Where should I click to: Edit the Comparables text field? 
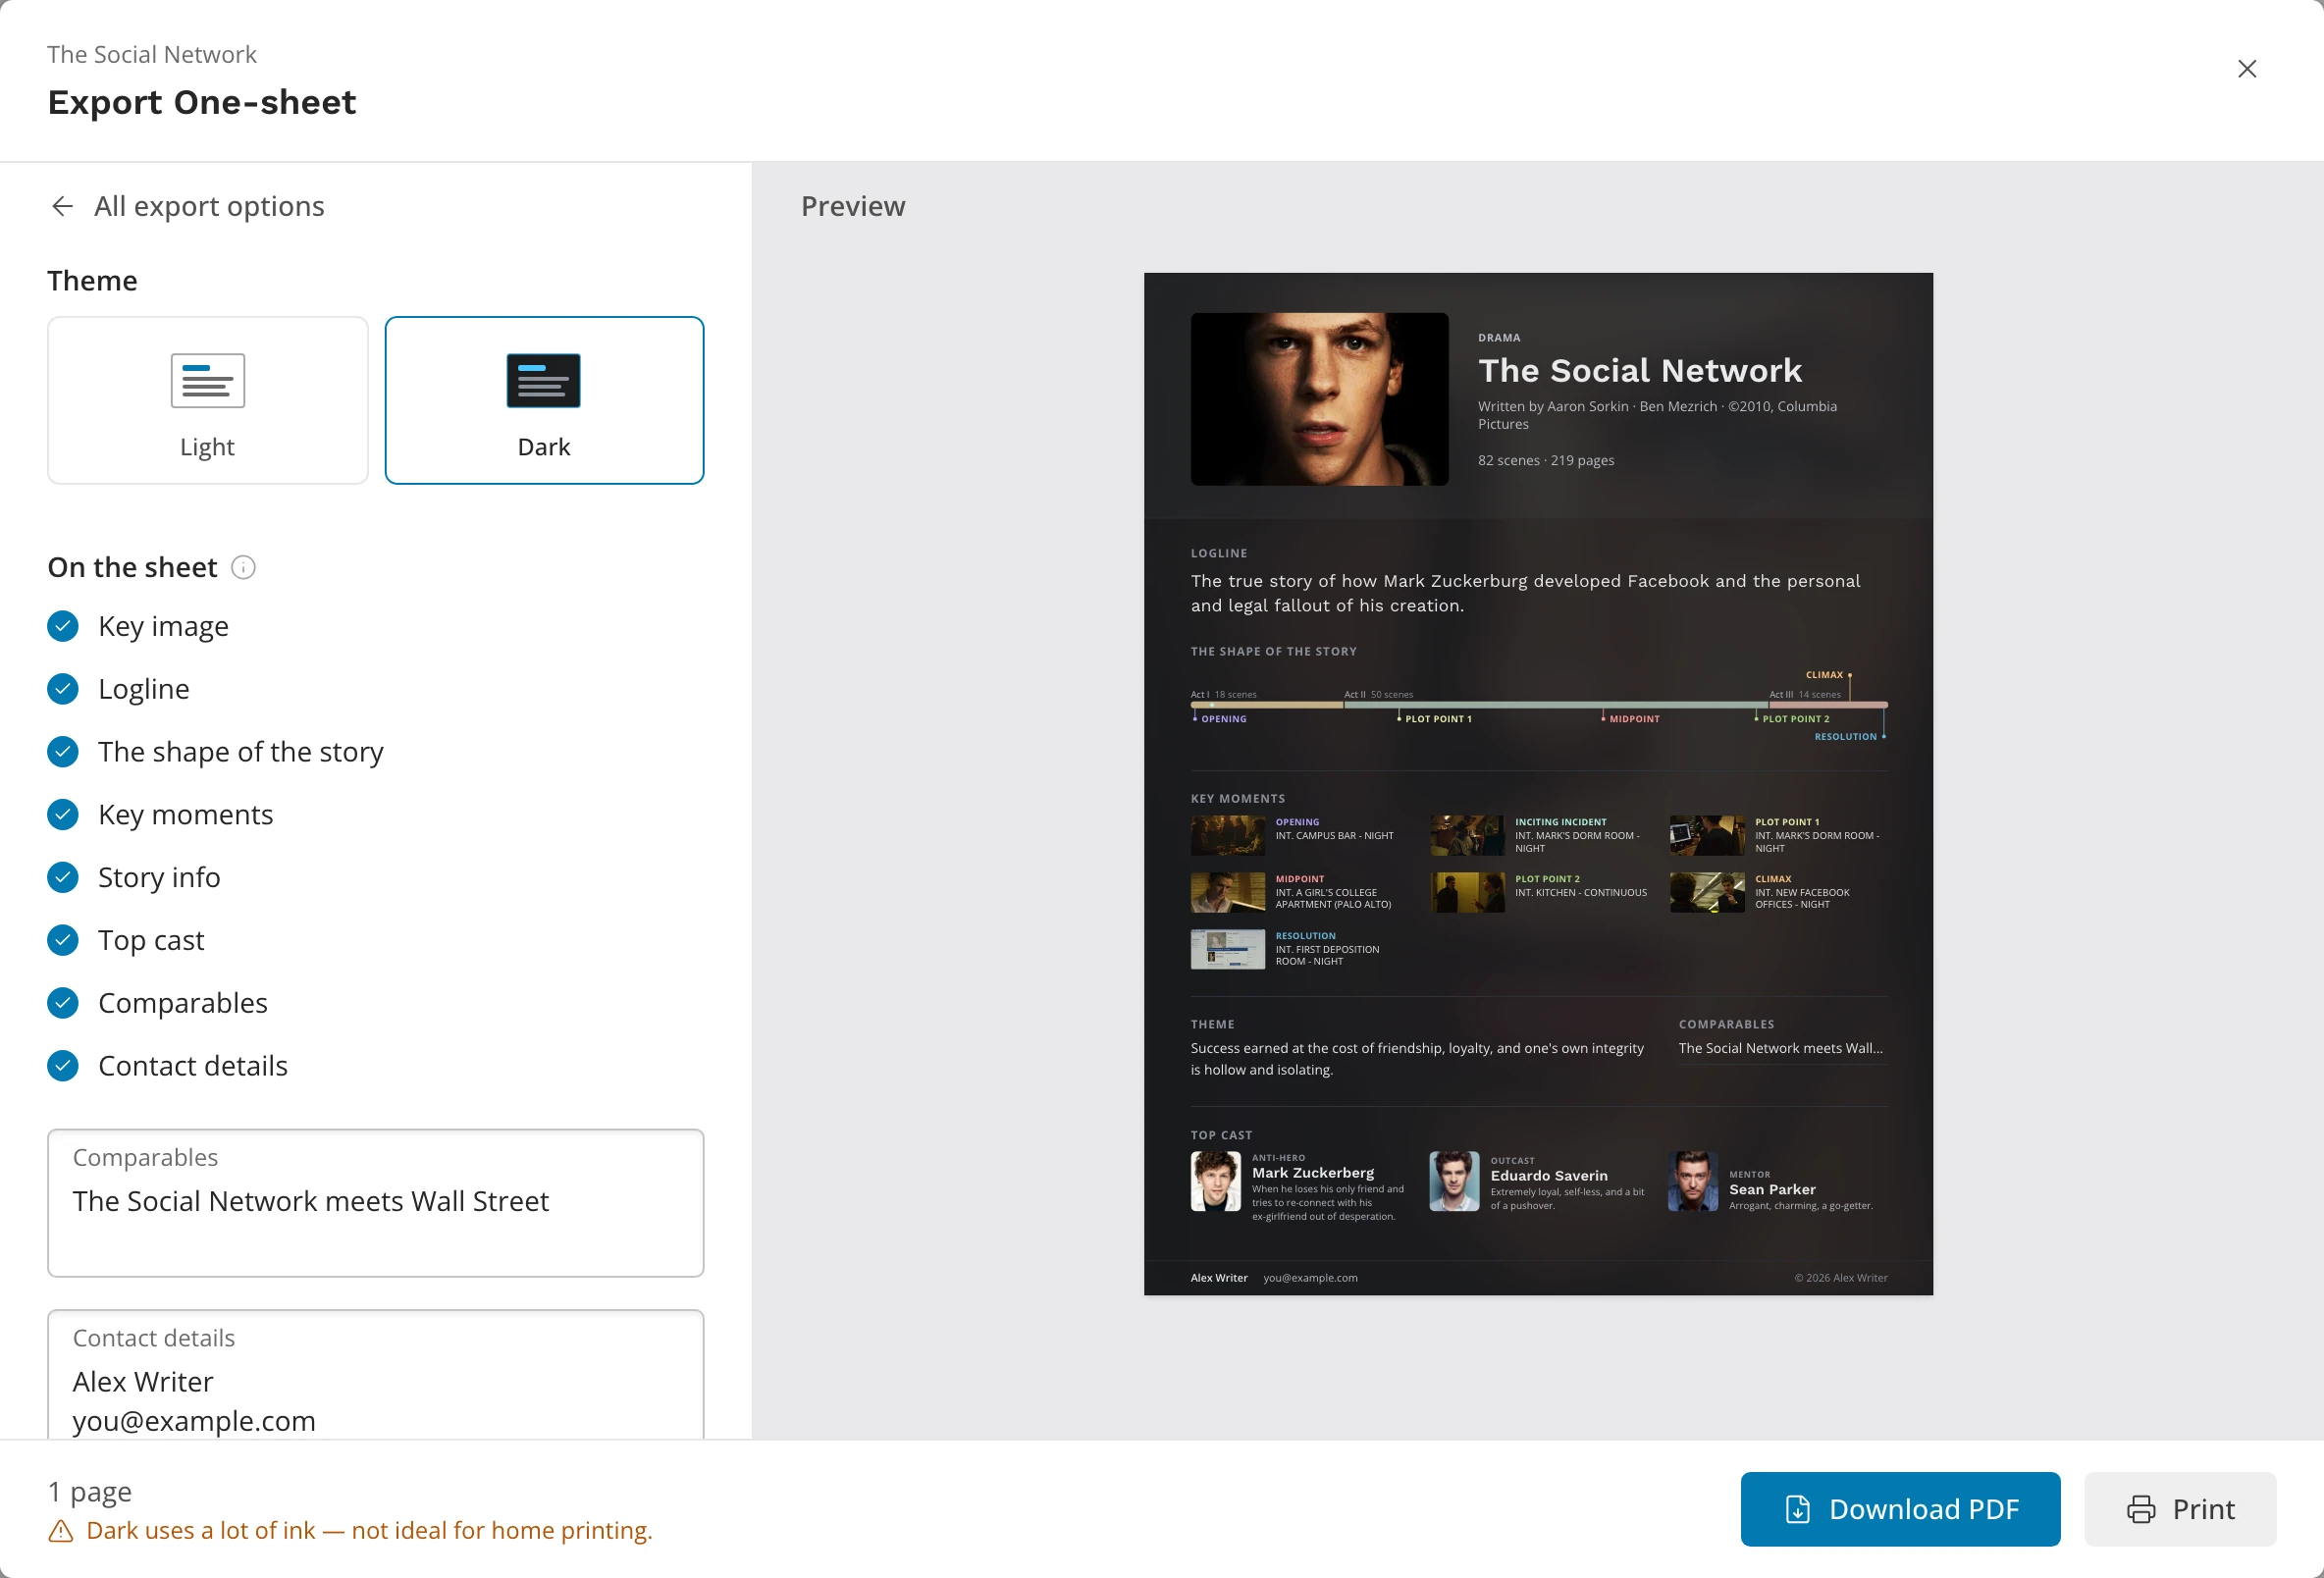pyautogui.click(x=376, y=1203)
